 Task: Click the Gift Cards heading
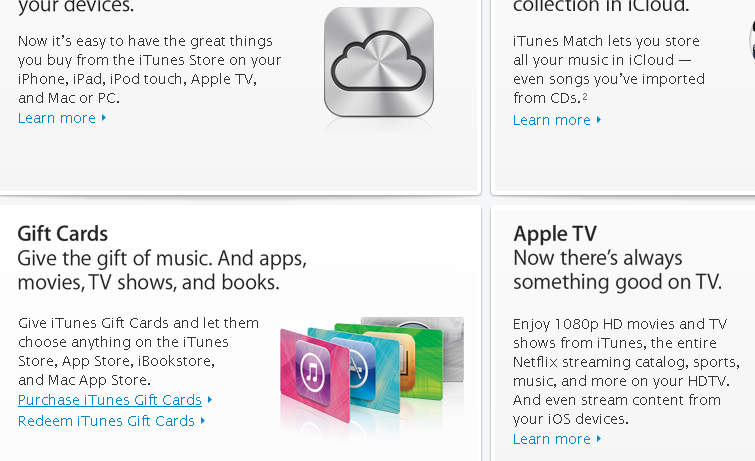63,234
